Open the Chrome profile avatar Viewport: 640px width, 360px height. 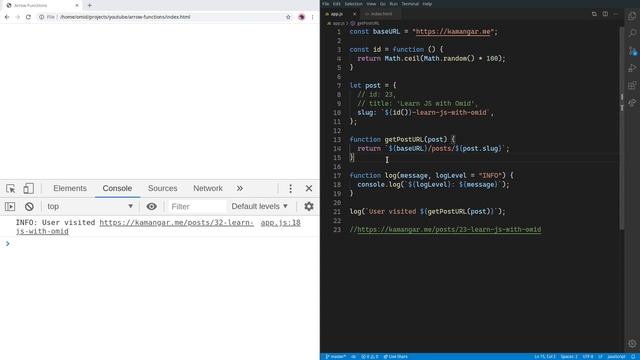click(x=302, y=17)
